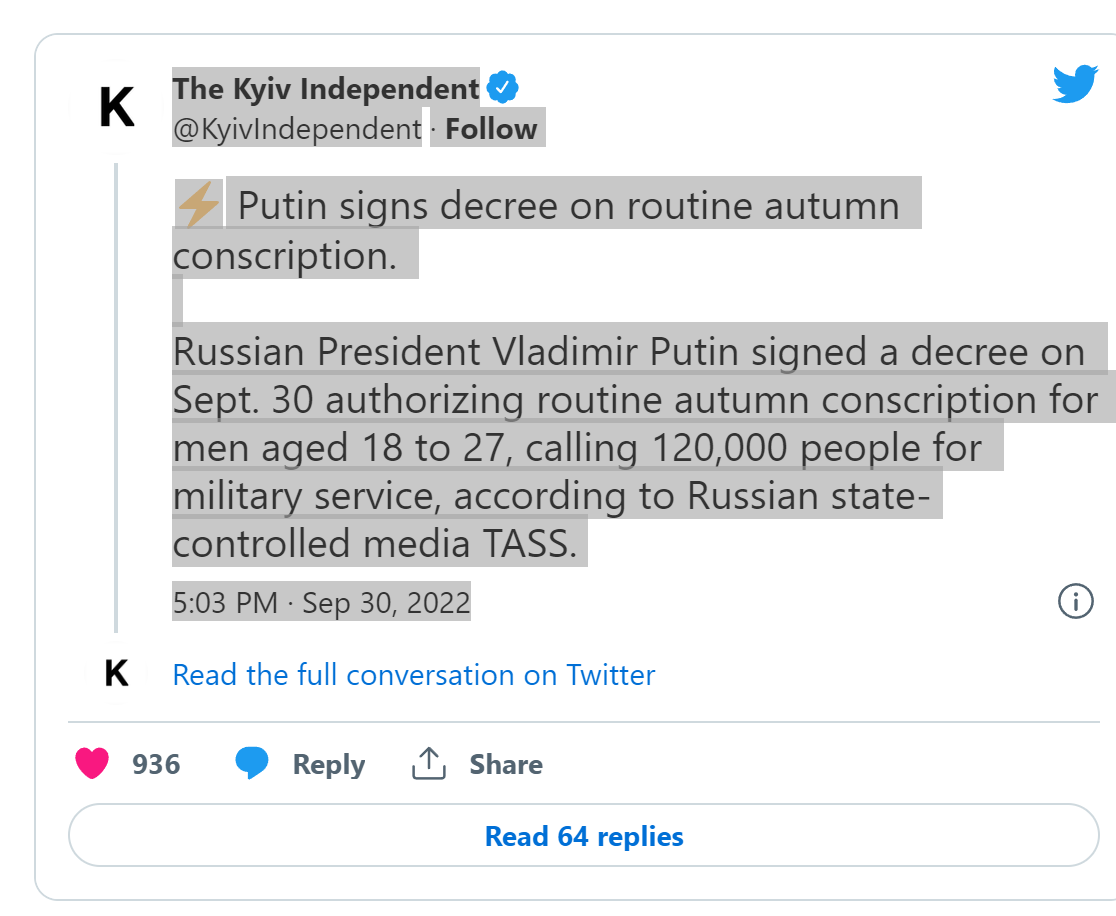This screenshot has height=916, width=1116.
Task: Click the small K avatar near conversation link
Action: [117, 674]
